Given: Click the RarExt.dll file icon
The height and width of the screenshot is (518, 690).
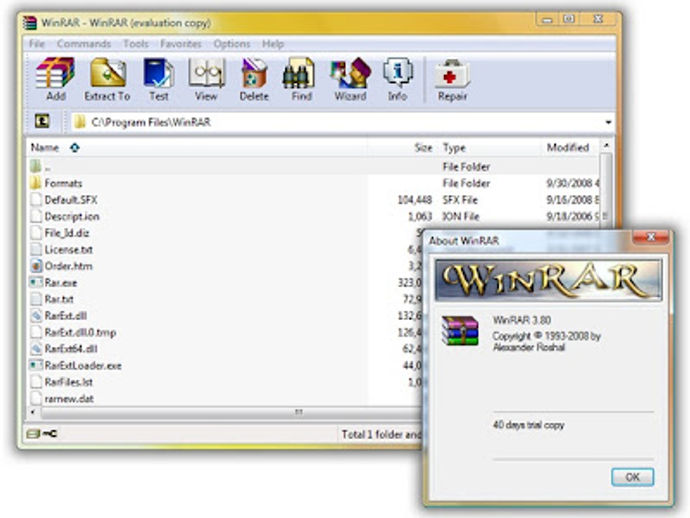Looking at the screenshot, I should point(36,316).
